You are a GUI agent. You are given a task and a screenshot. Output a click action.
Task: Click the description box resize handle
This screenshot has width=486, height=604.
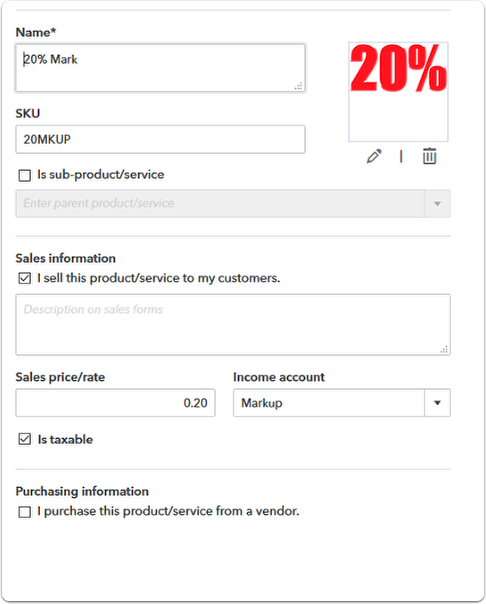click(444, 349)
